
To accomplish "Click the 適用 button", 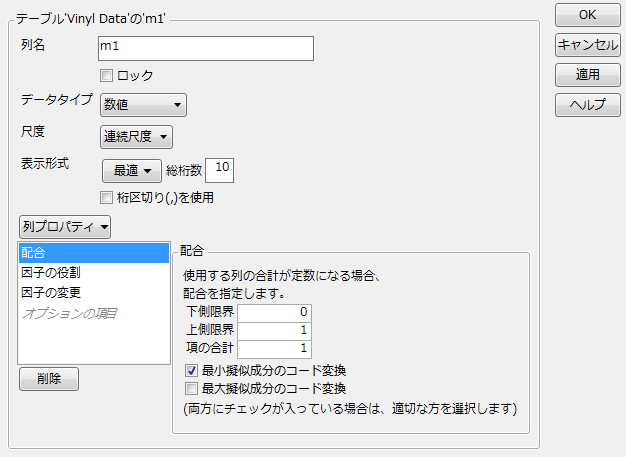I will point(588,75).
